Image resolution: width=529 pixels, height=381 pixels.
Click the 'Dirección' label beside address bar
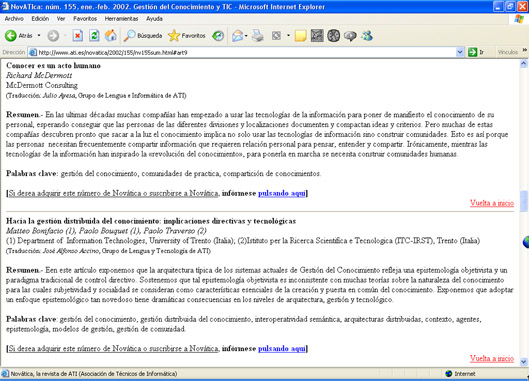coord(13,52)
